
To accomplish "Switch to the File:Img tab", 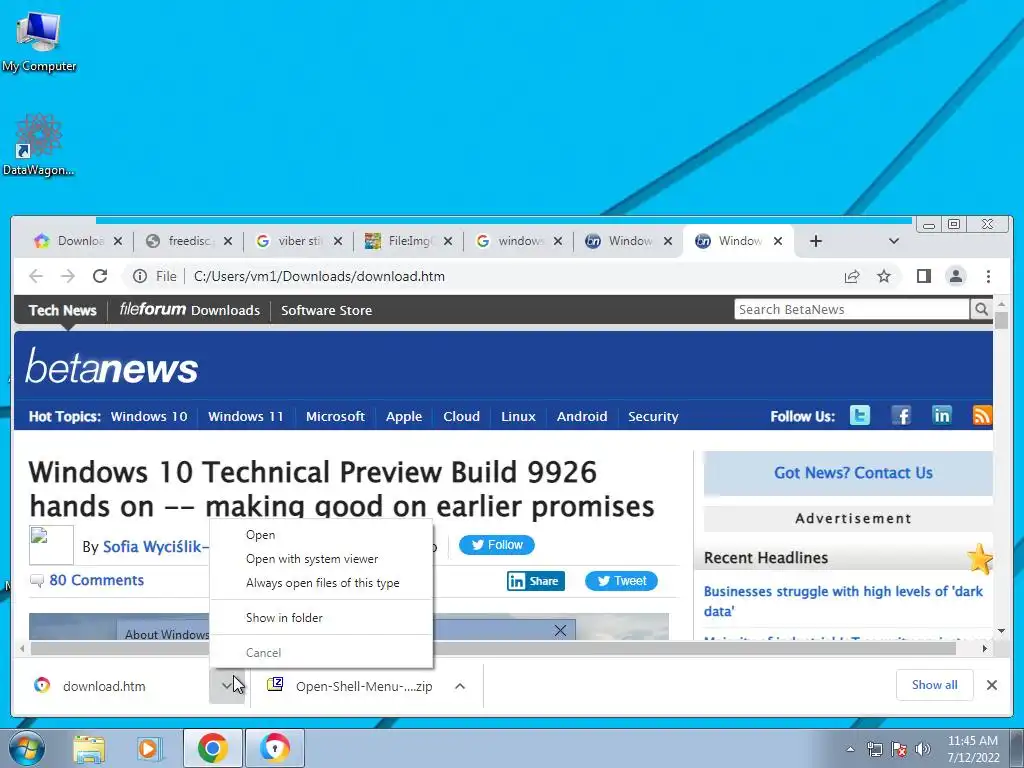I will [408, 241].
